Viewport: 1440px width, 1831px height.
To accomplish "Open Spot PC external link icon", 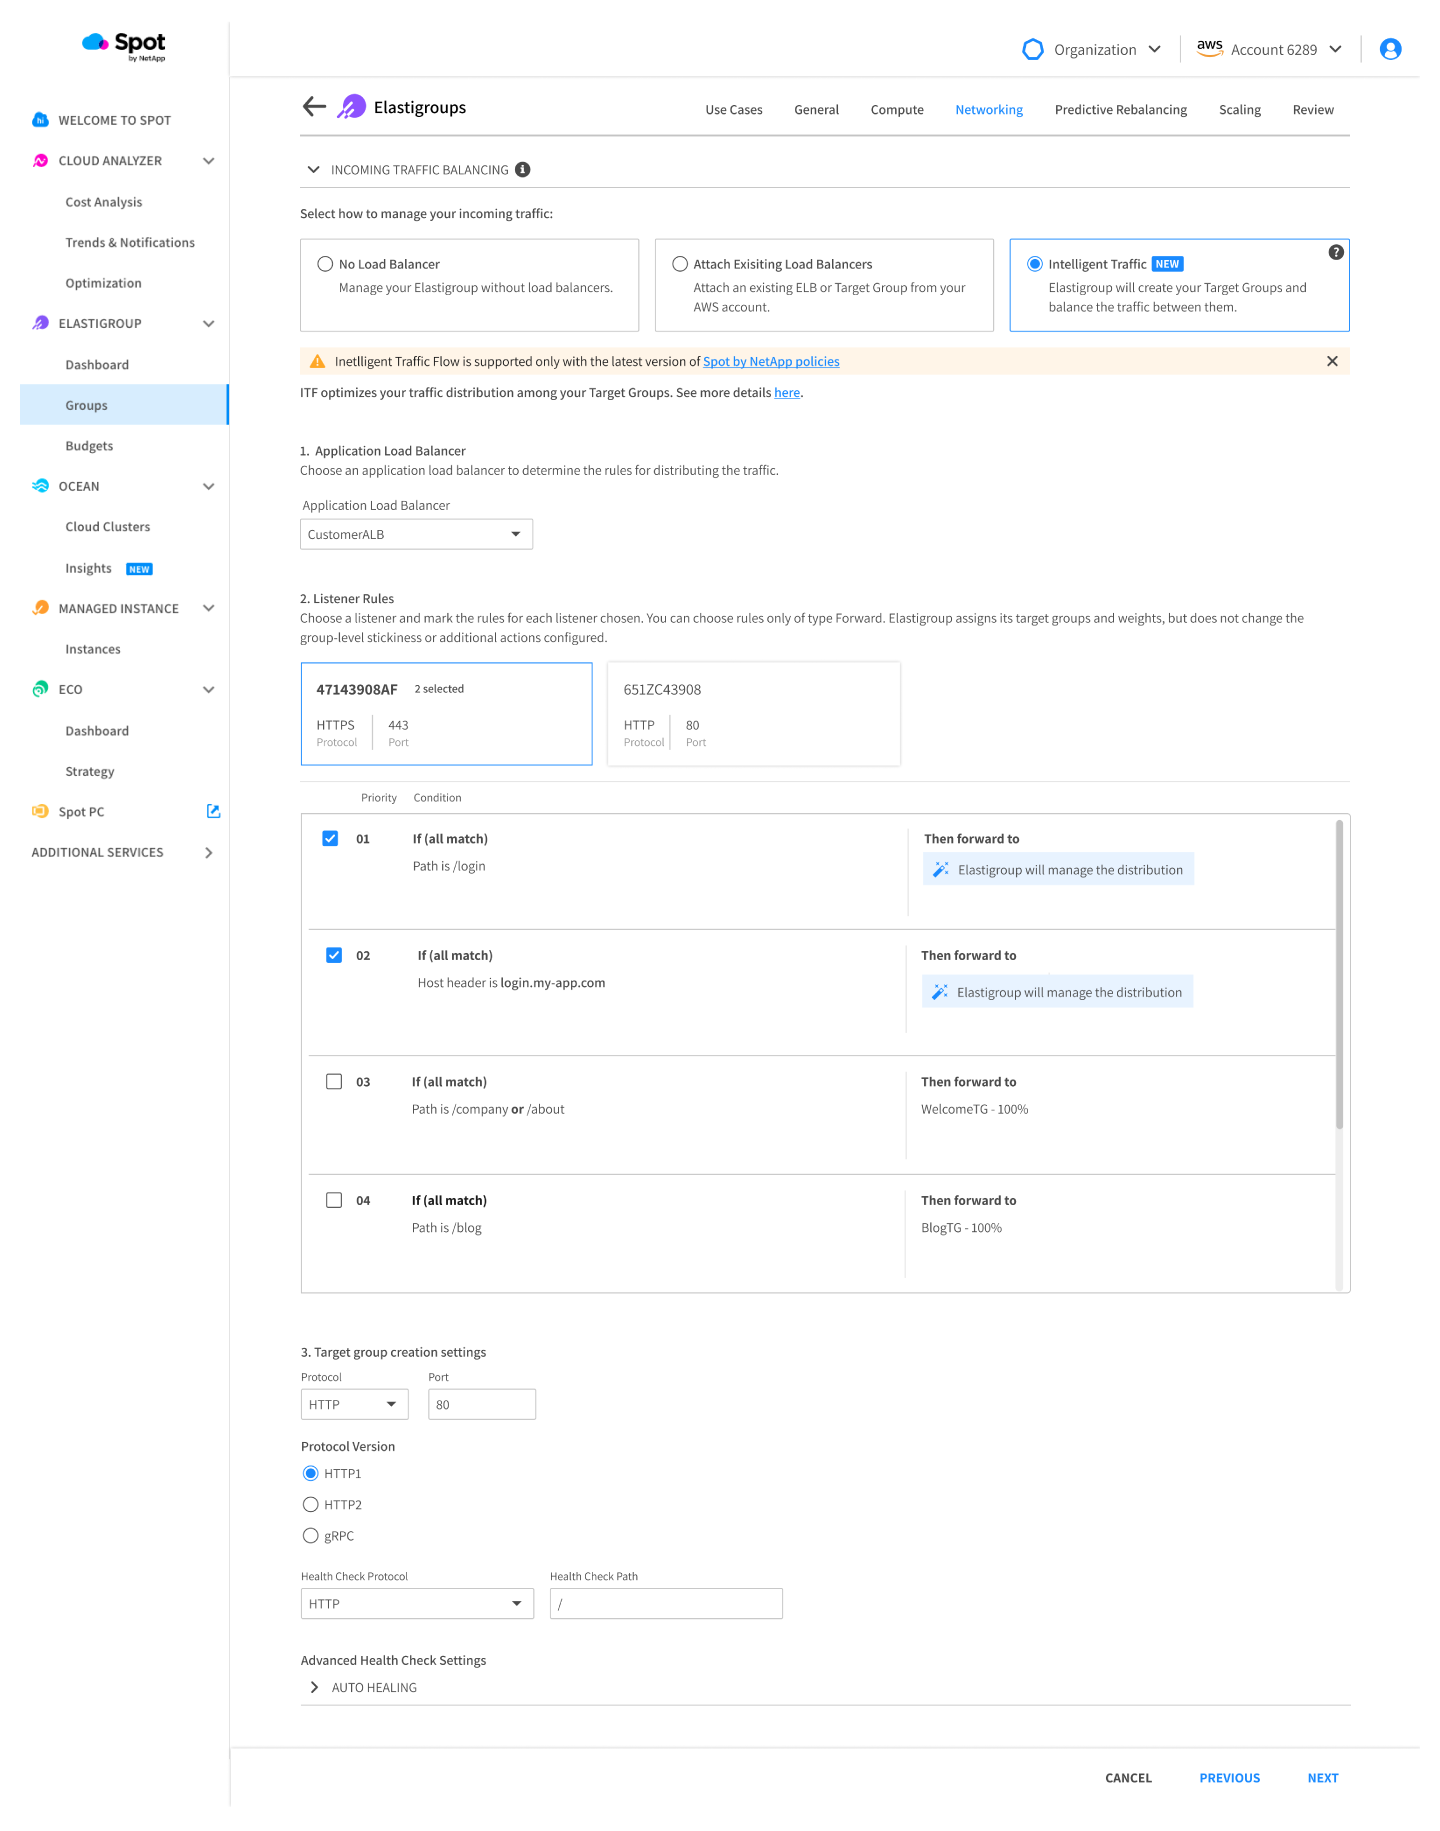I will (x=213, y=811).
